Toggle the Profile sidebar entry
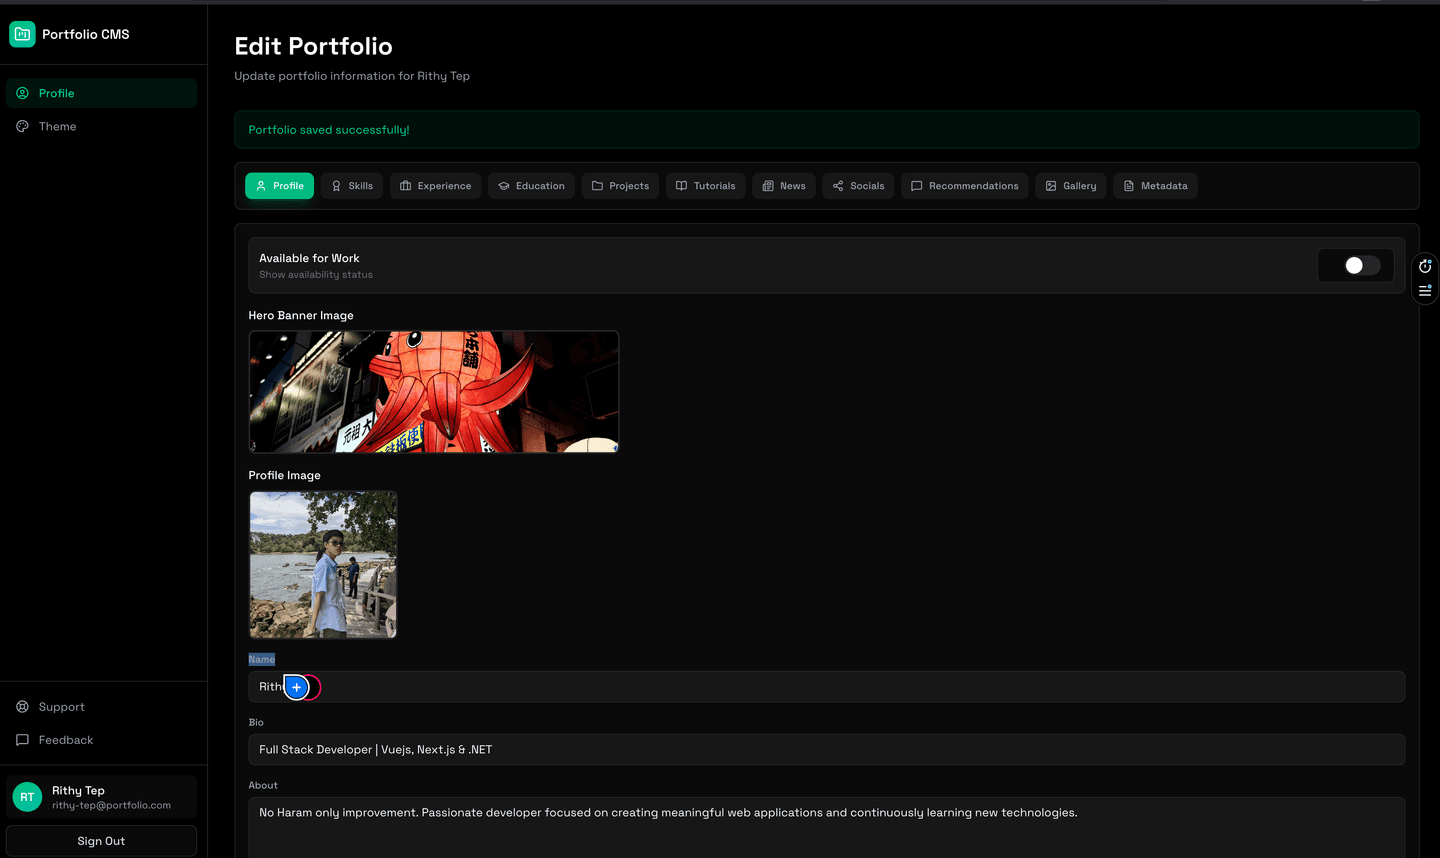This screenshot has width=1440, height=858. [x=100, y=92]
